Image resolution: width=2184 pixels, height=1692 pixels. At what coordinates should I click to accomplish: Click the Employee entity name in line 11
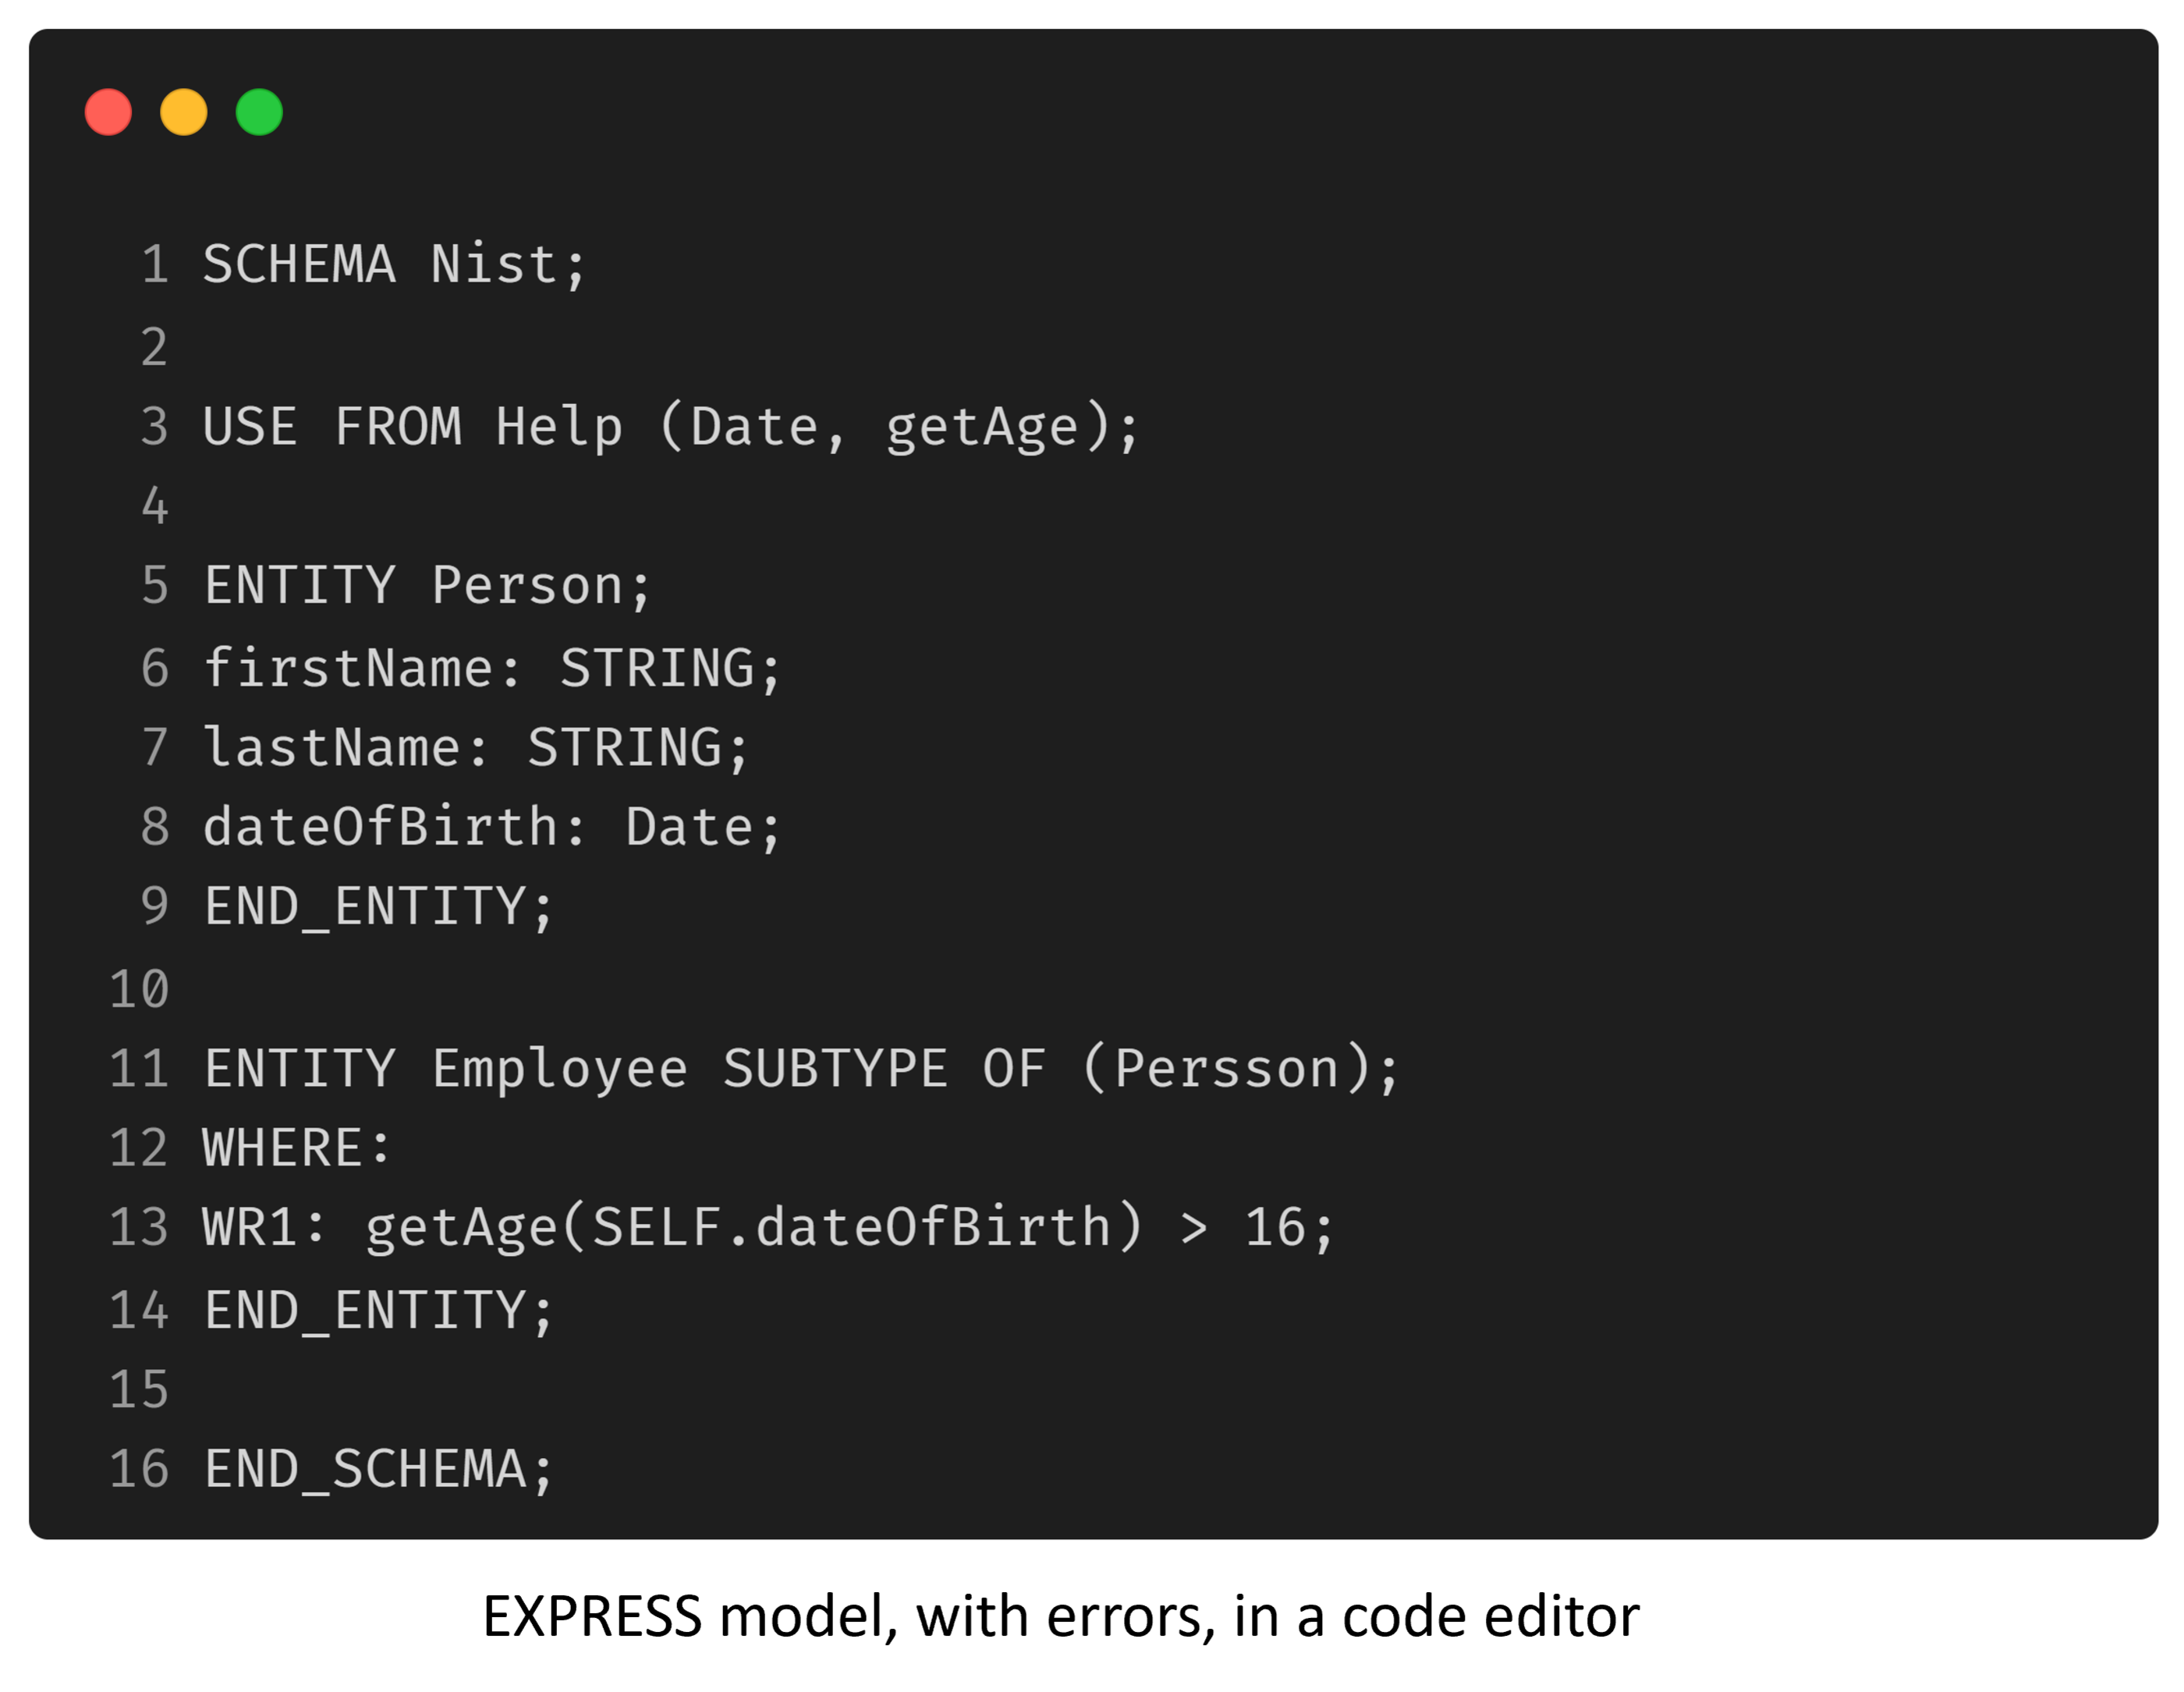click(559, 1069)
